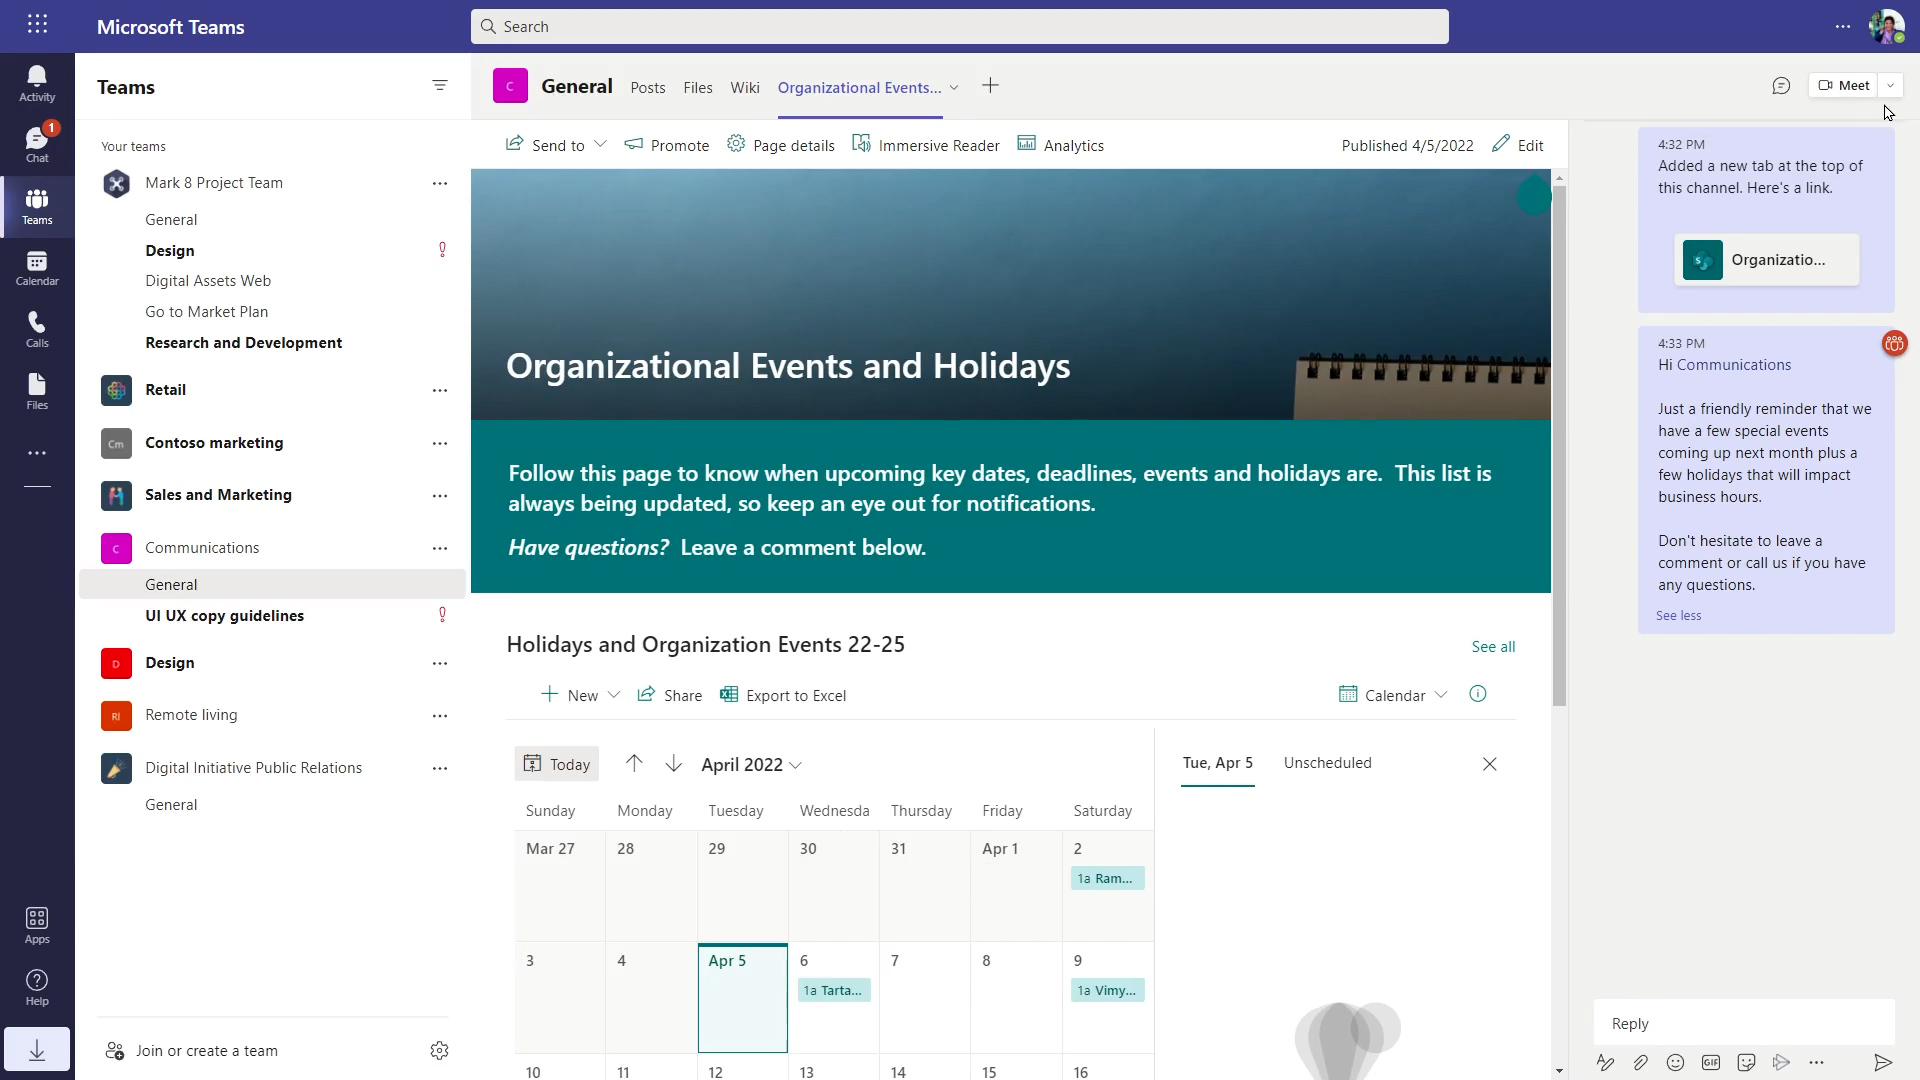Attach a file to the reply
This screenshot has width=1920, height=1080.
[1641, 1063]
